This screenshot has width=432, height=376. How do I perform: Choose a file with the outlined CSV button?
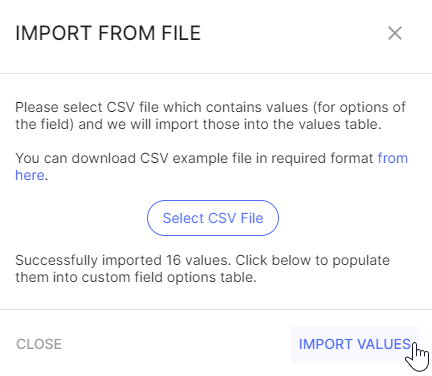tap(213, 218)
